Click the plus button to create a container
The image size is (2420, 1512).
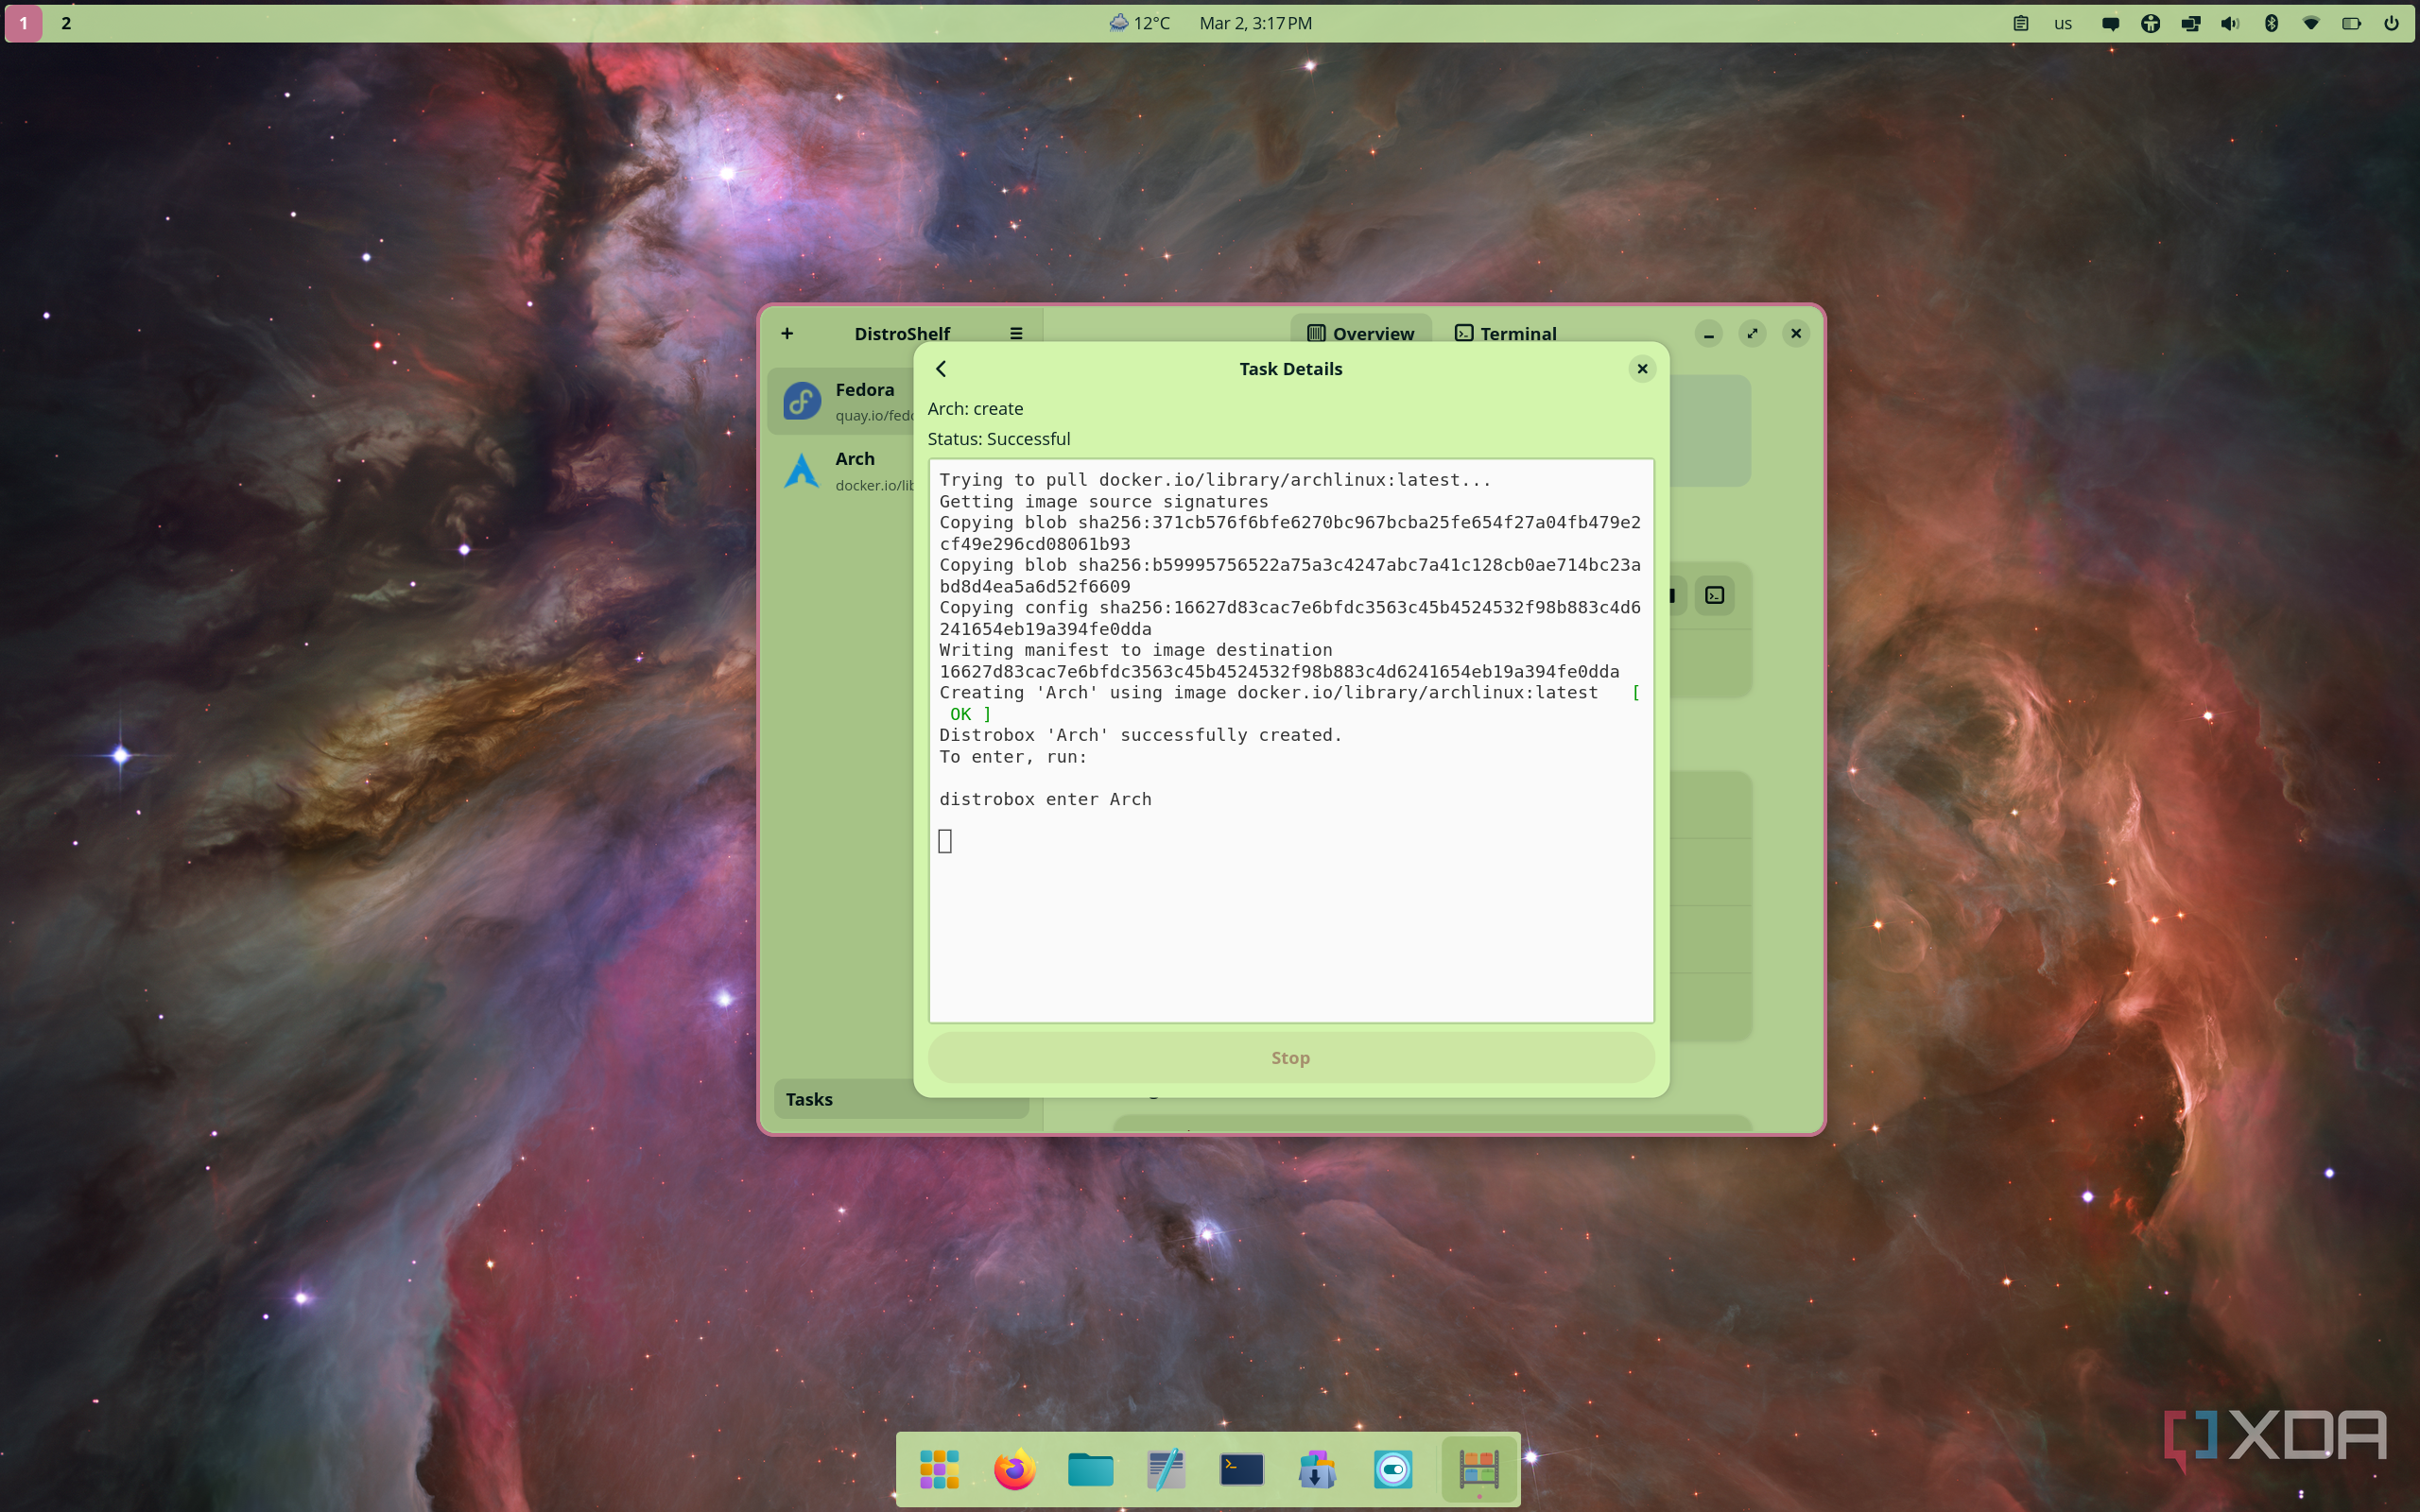(x=787, y=333)
